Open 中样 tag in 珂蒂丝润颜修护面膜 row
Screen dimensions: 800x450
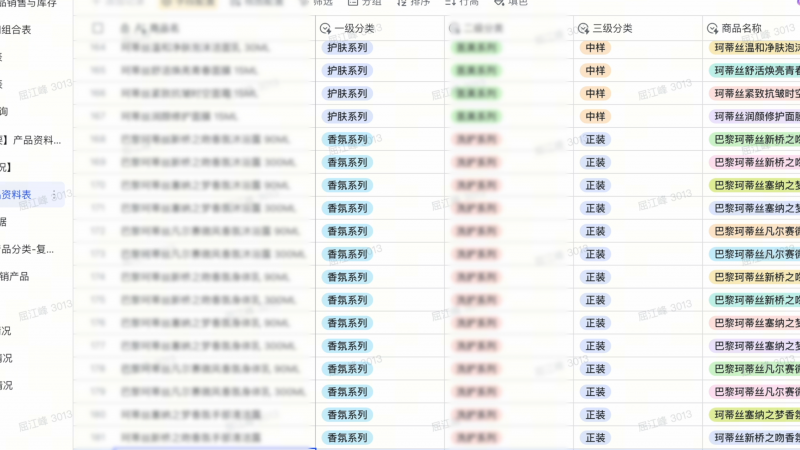tap(594, 116)
